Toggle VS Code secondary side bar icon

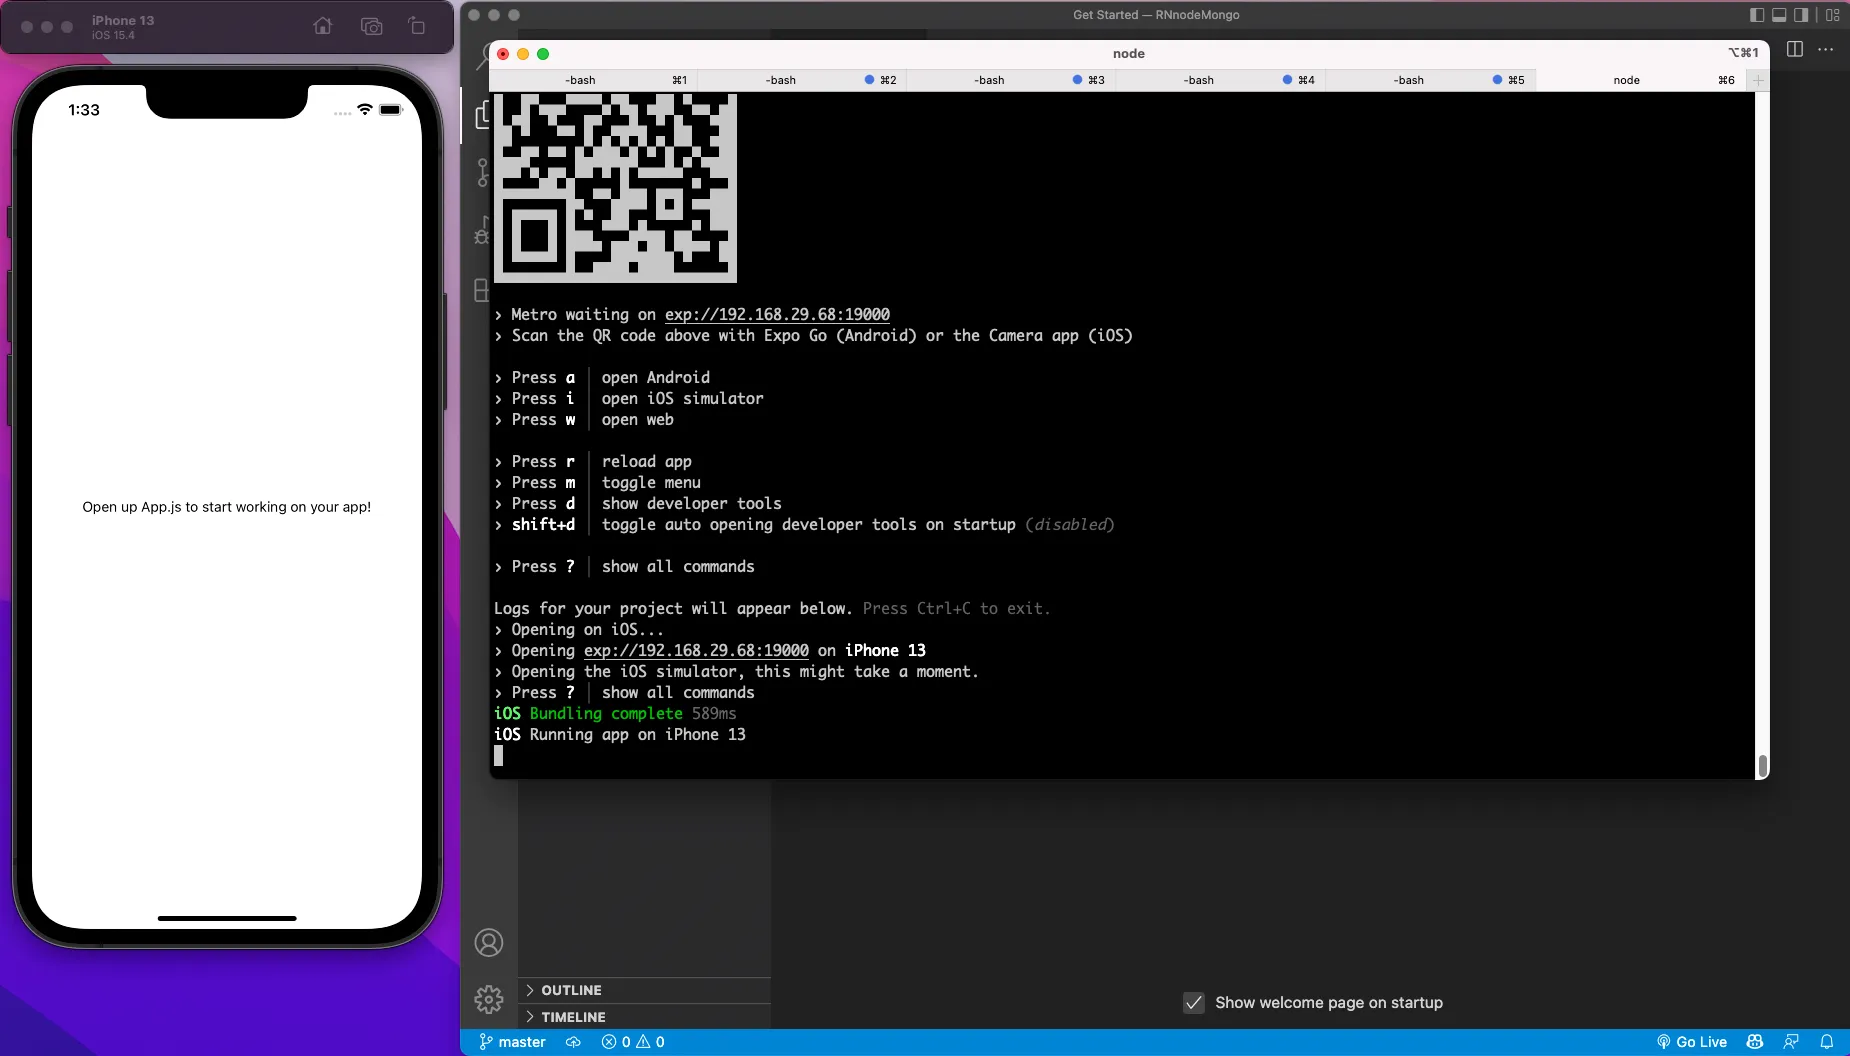pos(1801,15)
